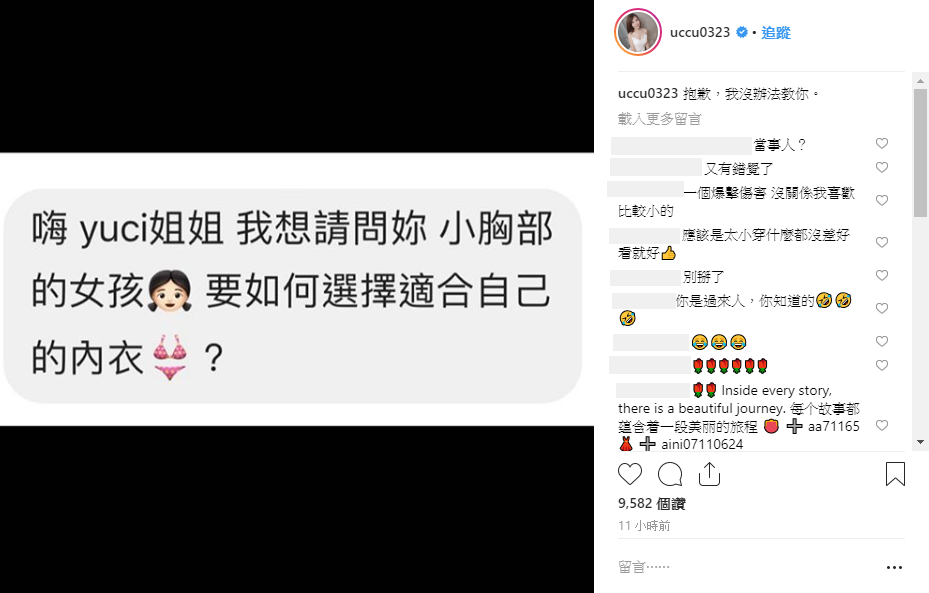Click the comments scrollbar up arrow

point(920,81)
